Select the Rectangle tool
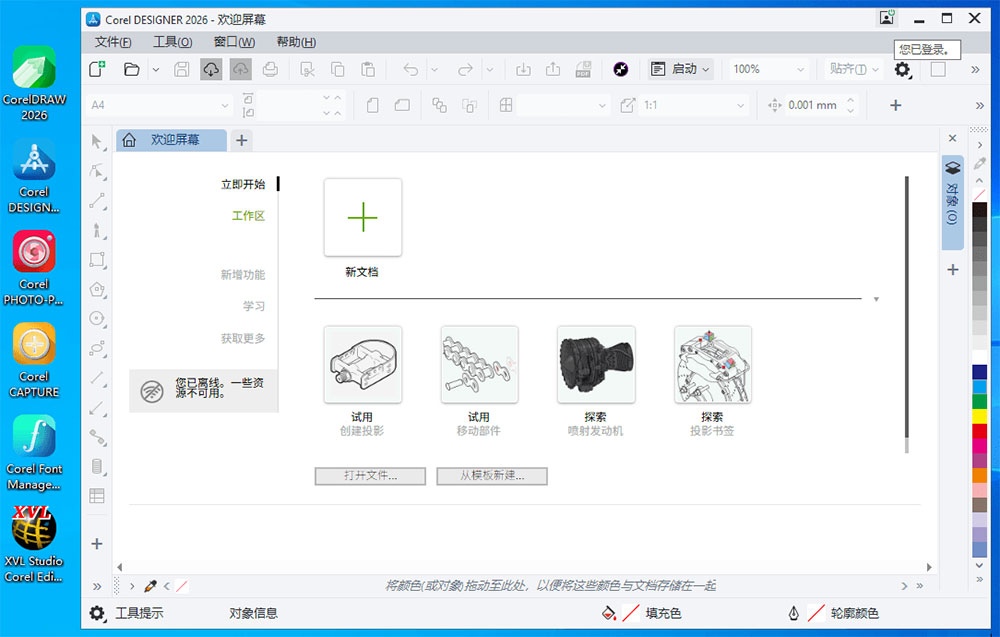This screenshot has width=1000, height=637. pos(97,260)
